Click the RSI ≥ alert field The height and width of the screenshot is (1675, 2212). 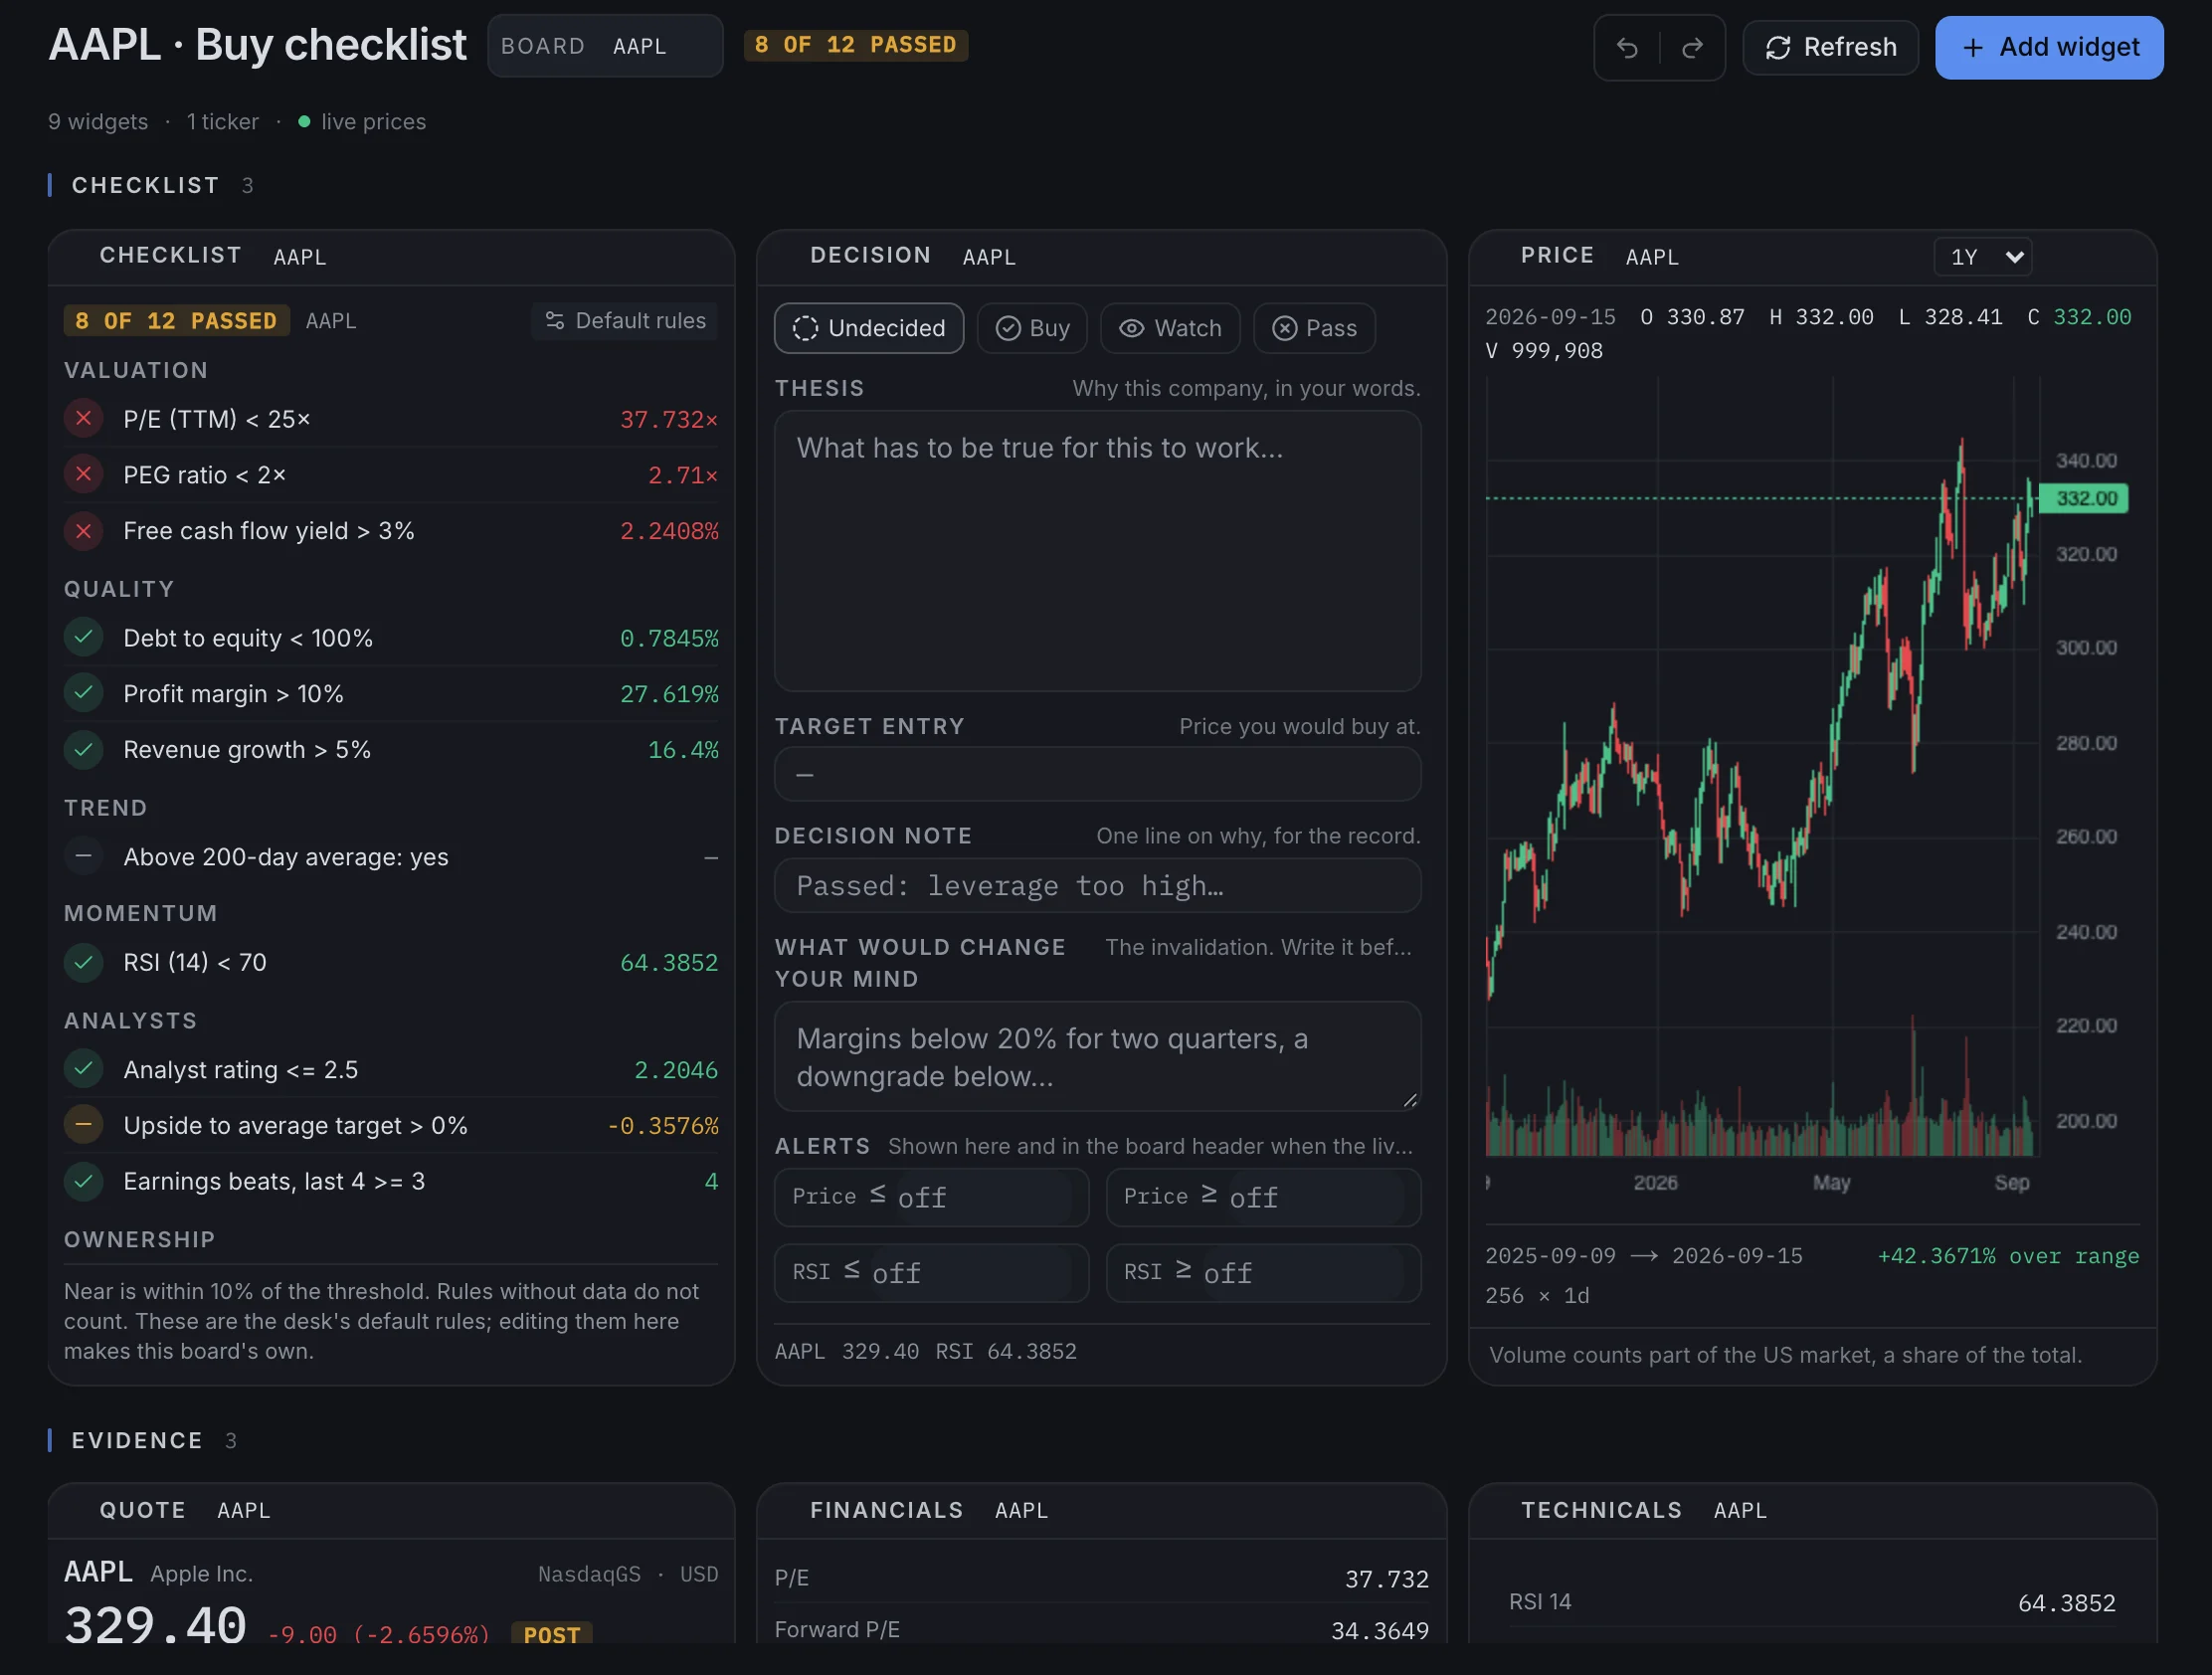(1263, 1273)
